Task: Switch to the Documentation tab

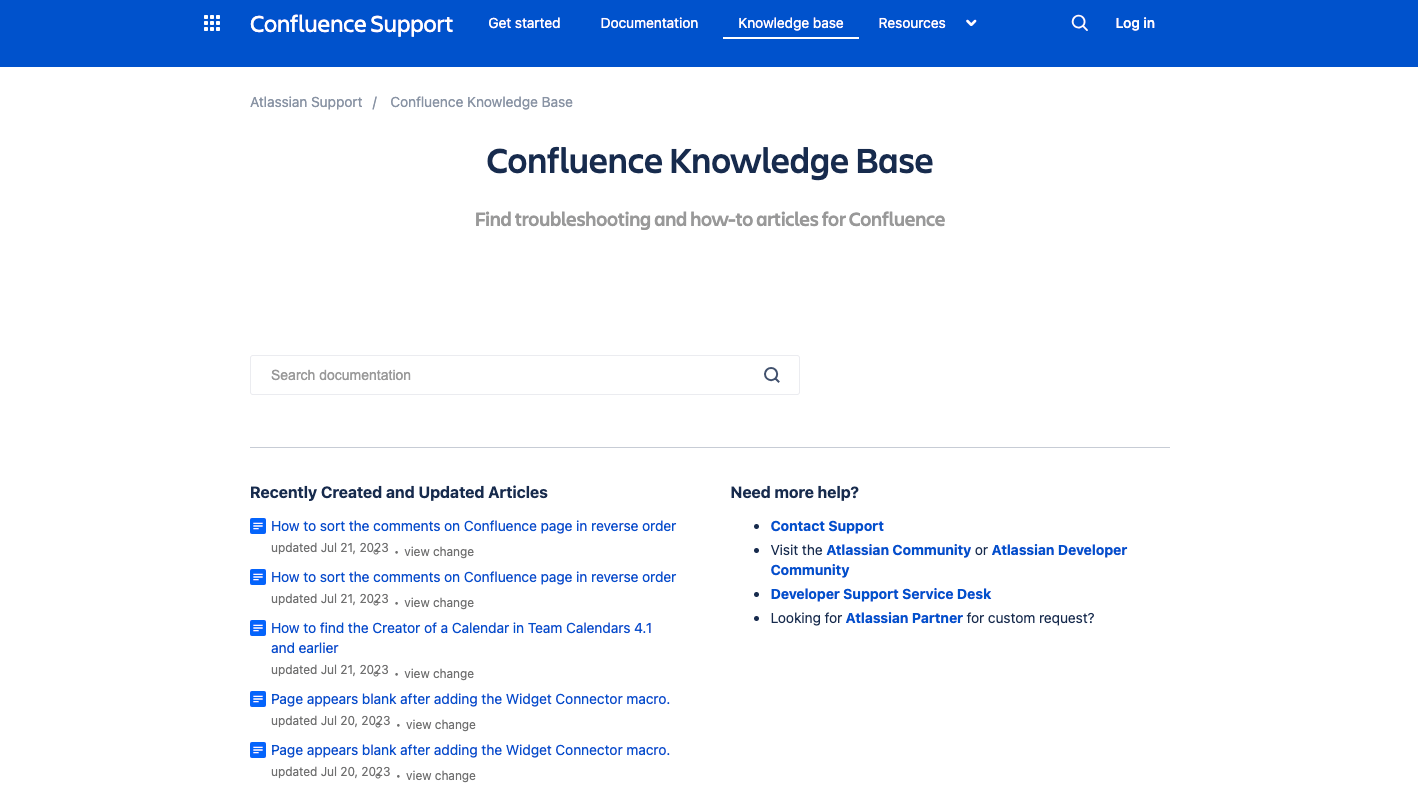Action: coord(648,22)
